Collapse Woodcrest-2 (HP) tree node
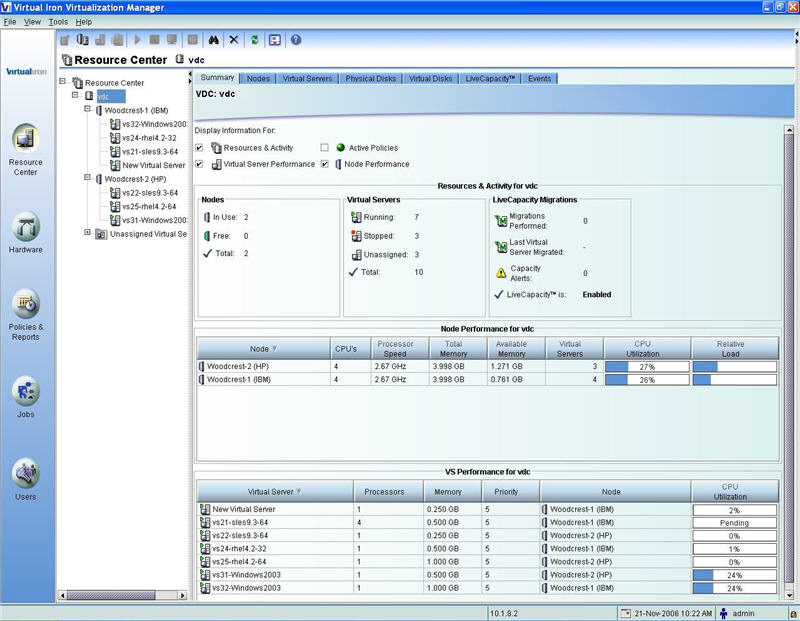Image resolution: width=800 pixels, height=621 pixels. [x=87, y=178]
